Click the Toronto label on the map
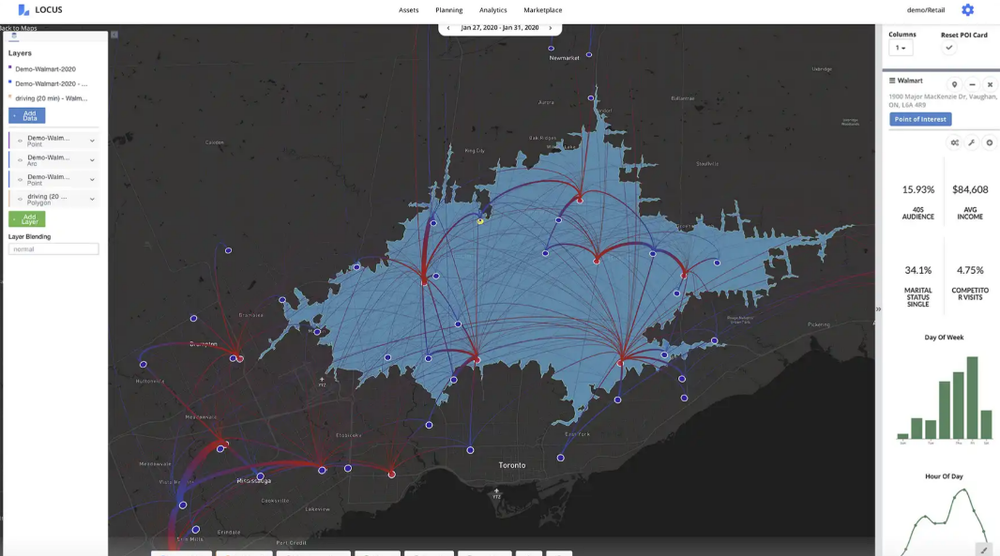Viewport: 1000px width, 556px height. (512, 465)
